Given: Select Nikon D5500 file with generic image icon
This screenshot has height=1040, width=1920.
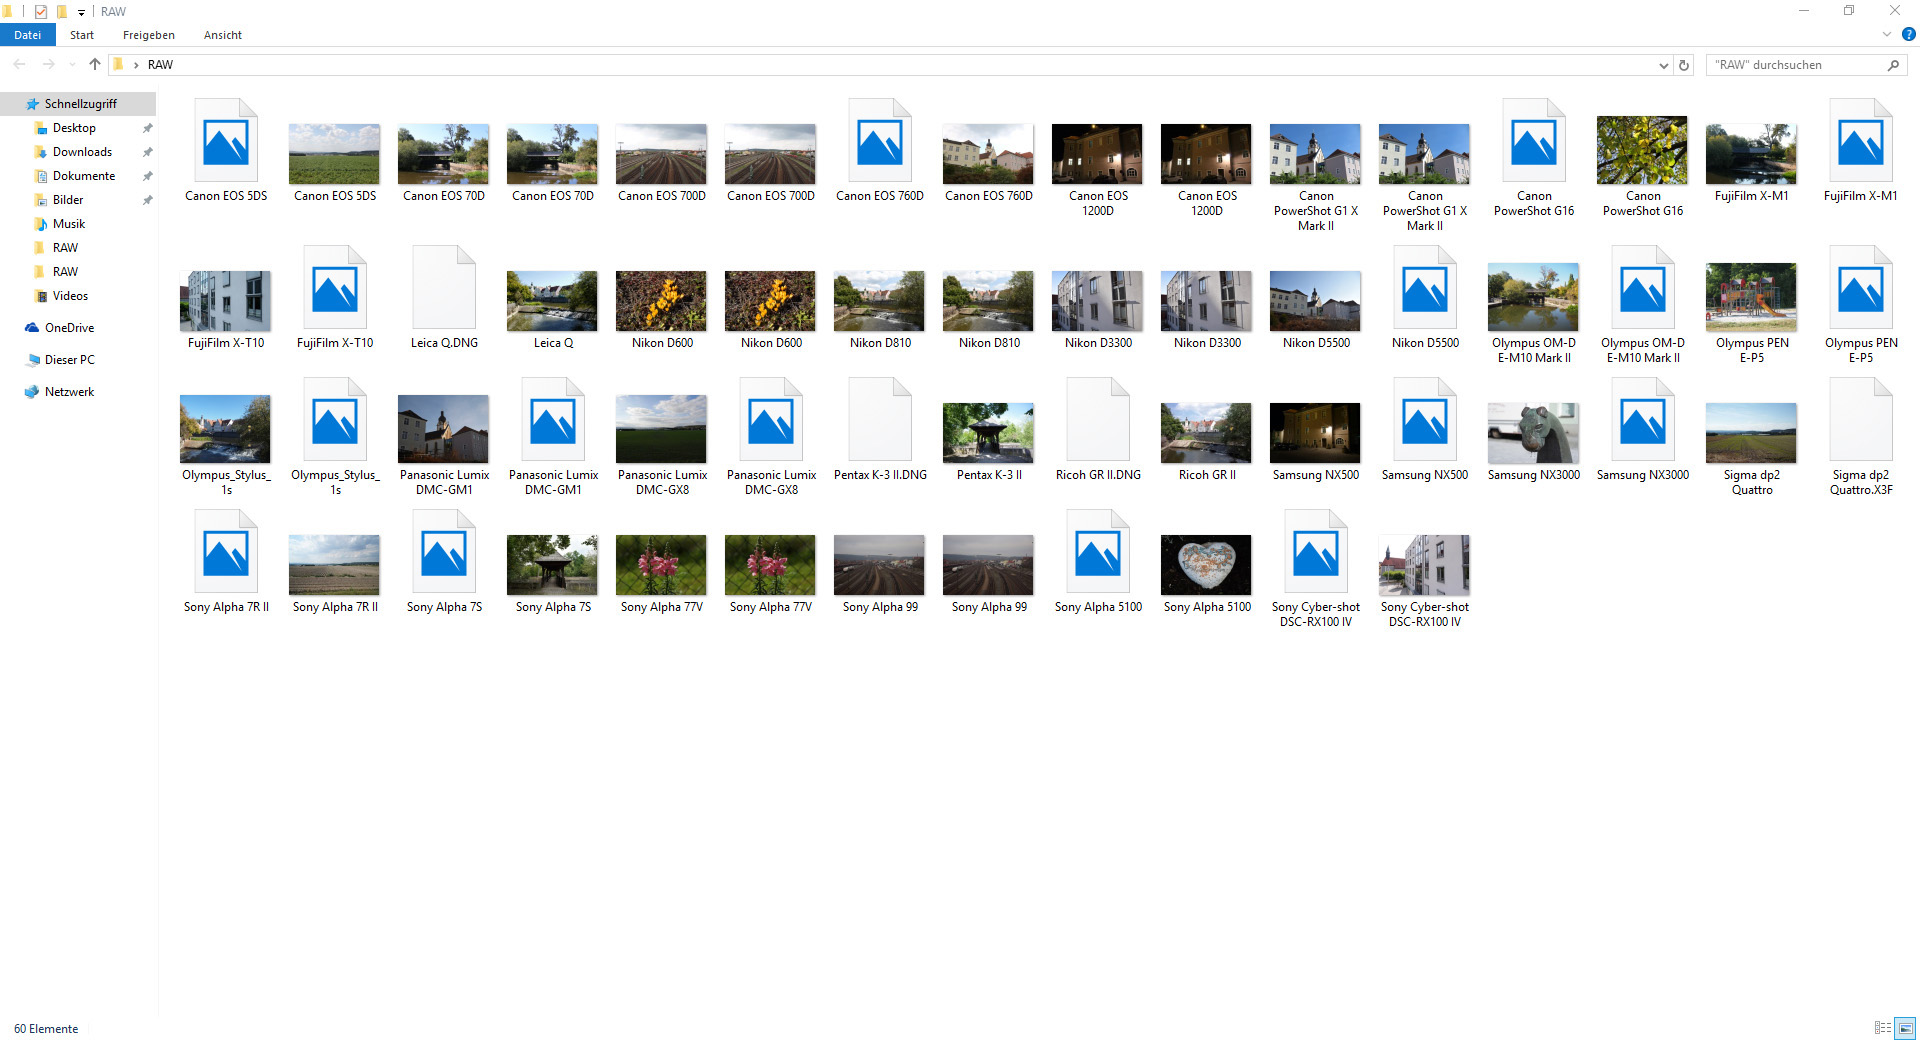Looking at the screenshot, I should pyautogui.click(x=1425, y=288).
